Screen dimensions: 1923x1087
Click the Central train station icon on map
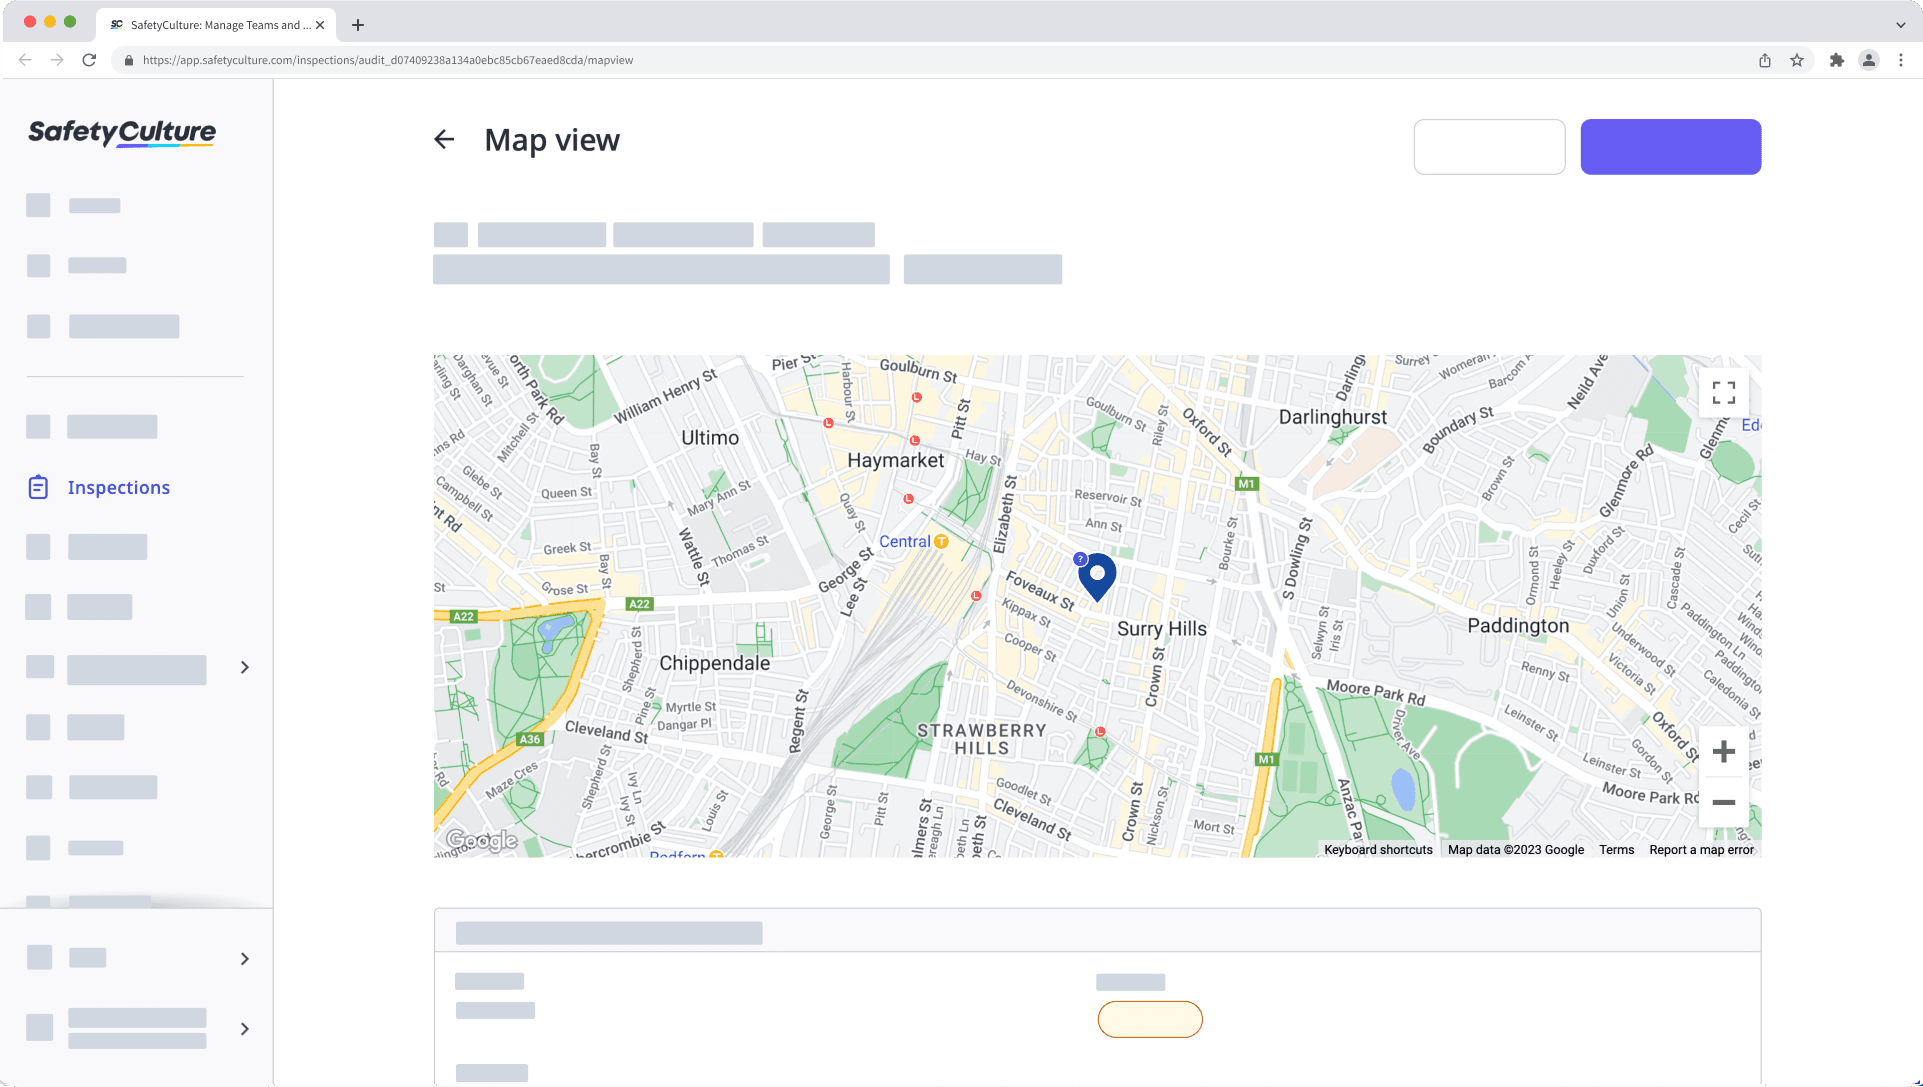941,540
